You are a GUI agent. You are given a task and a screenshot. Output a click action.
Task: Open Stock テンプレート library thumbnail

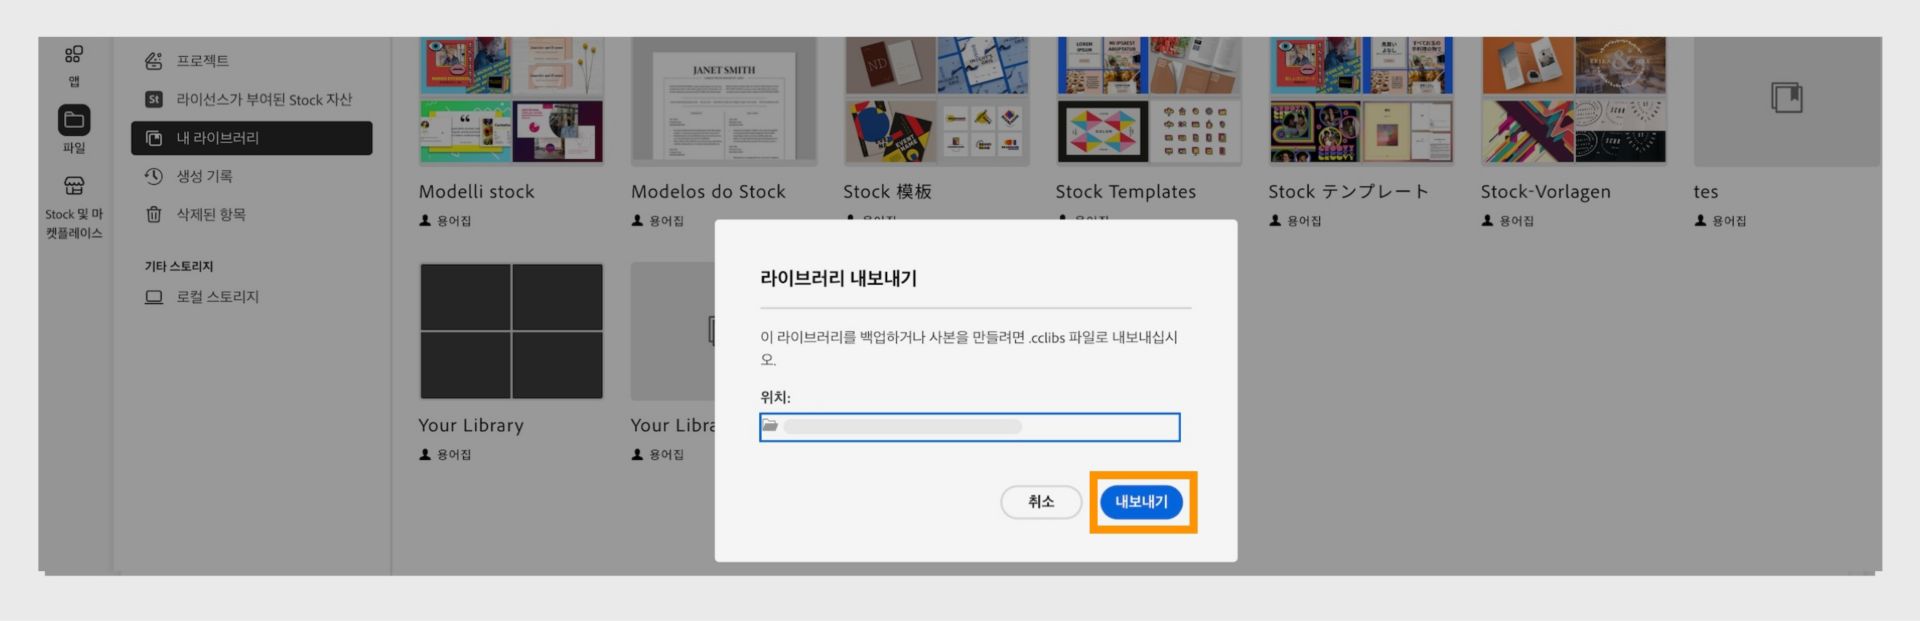pyautogui.click(x=1361, y=100)
